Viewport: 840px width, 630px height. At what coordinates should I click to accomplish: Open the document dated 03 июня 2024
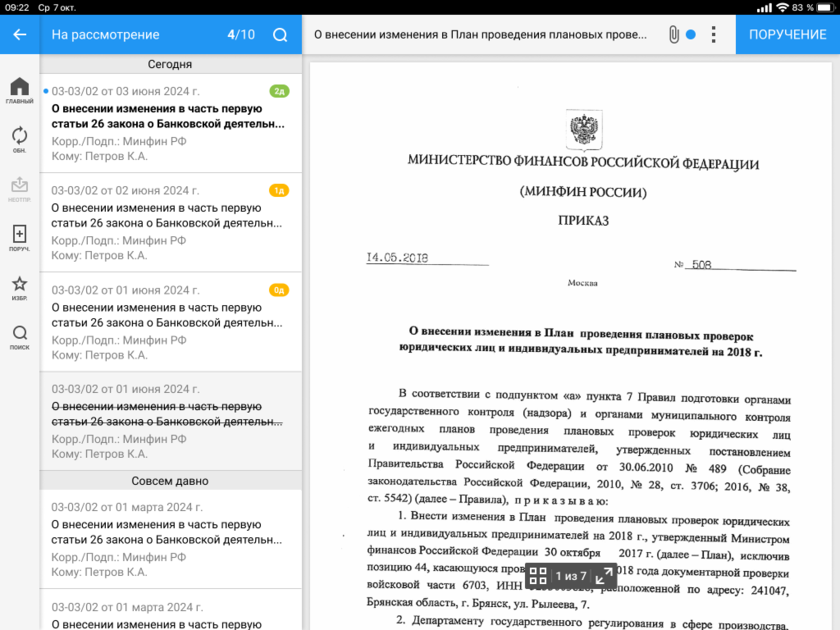pyautogui.click(x=170, y=123)
